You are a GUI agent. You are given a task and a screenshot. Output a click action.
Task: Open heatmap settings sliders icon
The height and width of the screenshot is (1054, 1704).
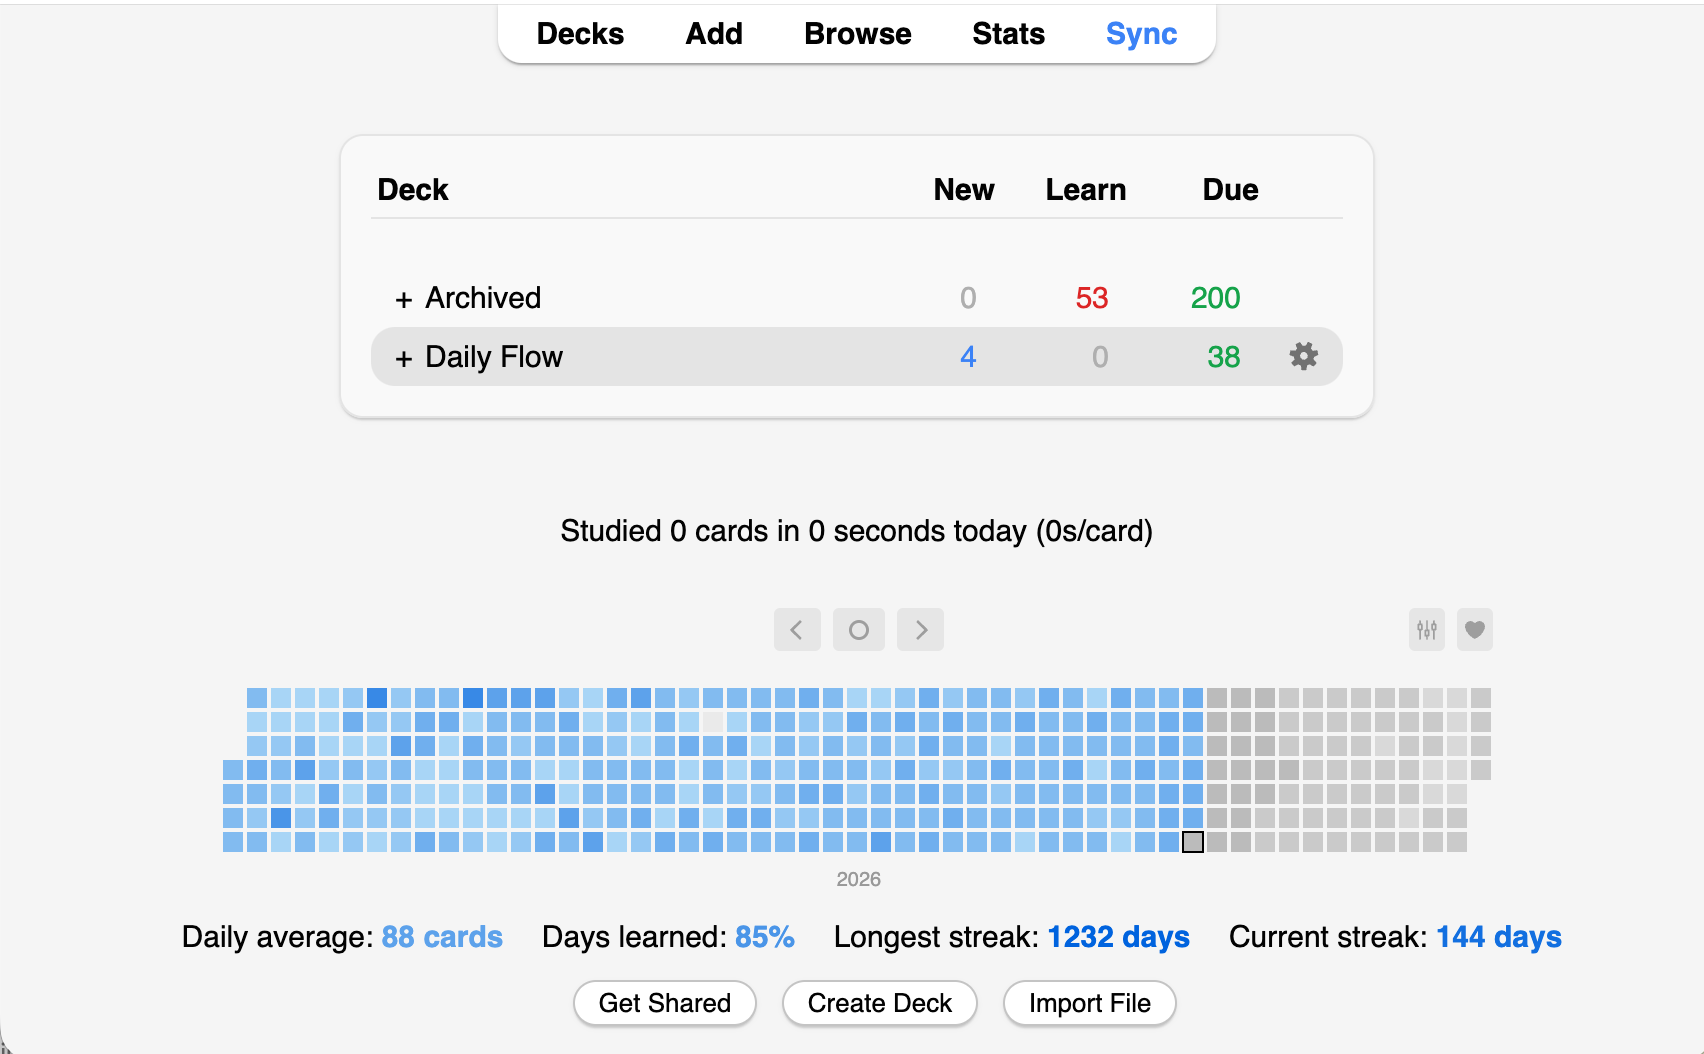1427,630
